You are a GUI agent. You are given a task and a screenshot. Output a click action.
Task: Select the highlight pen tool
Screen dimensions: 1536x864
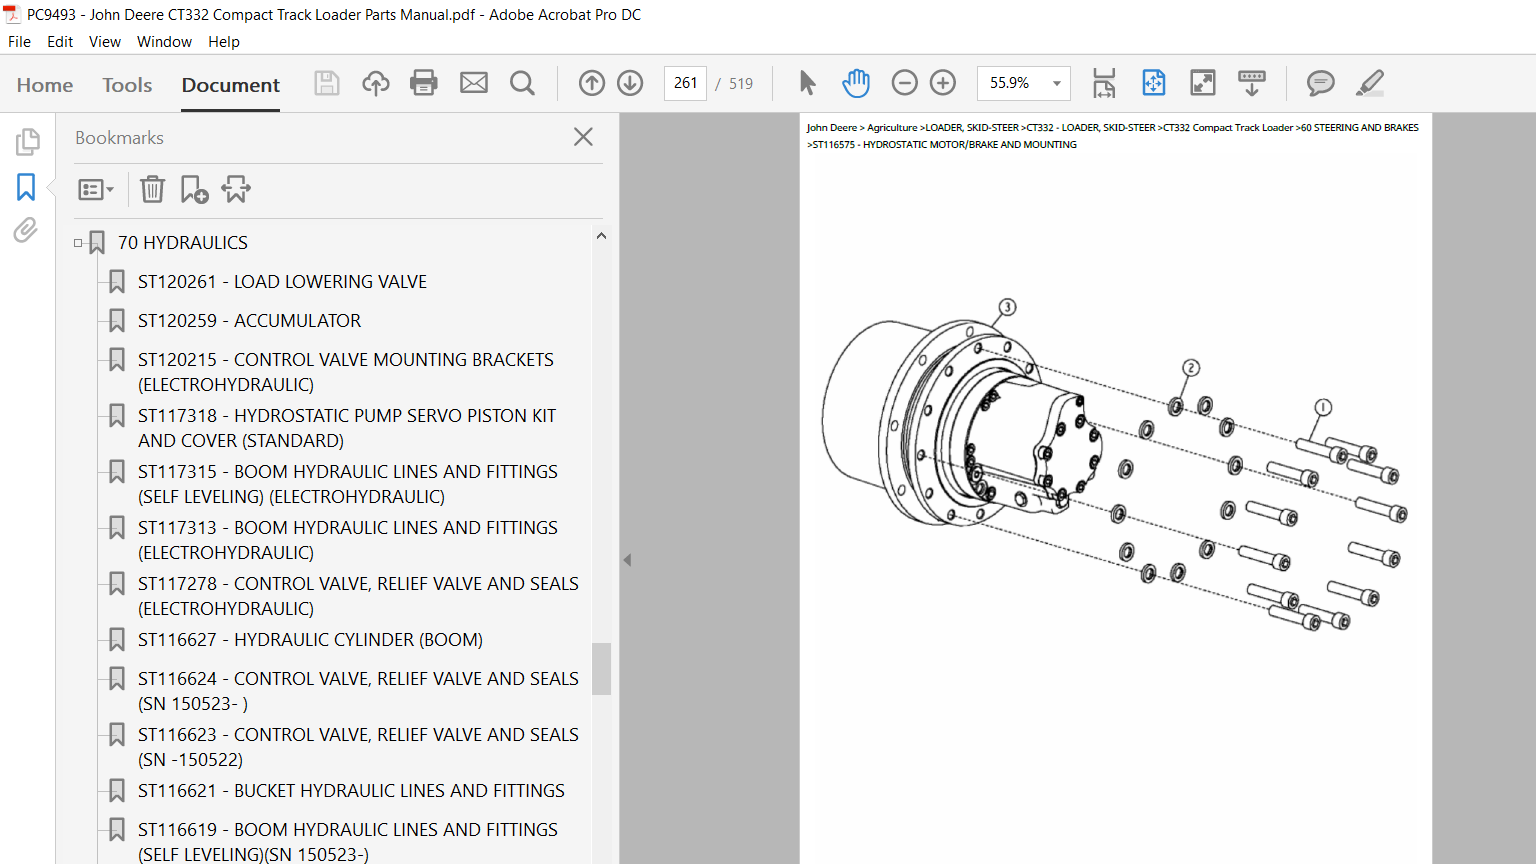click(1370, 83)
